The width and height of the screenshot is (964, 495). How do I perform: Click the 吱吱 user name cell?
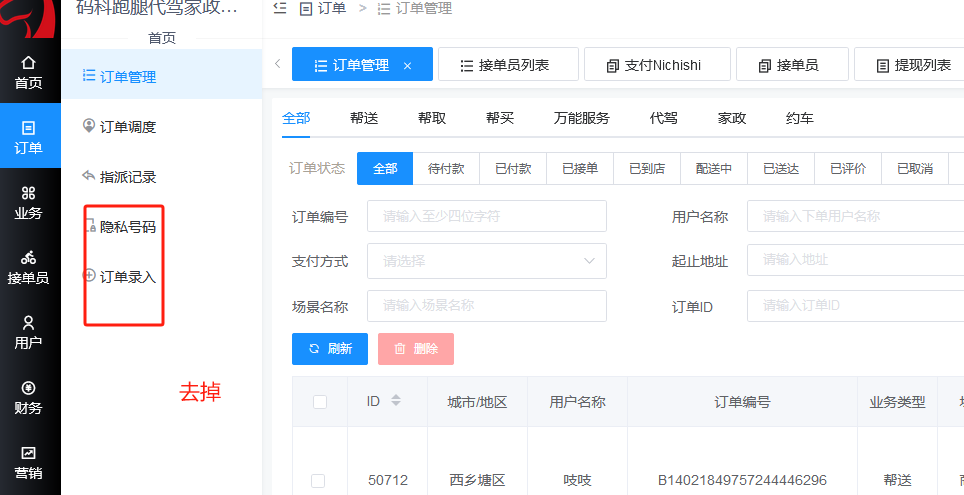click(577, 480)
